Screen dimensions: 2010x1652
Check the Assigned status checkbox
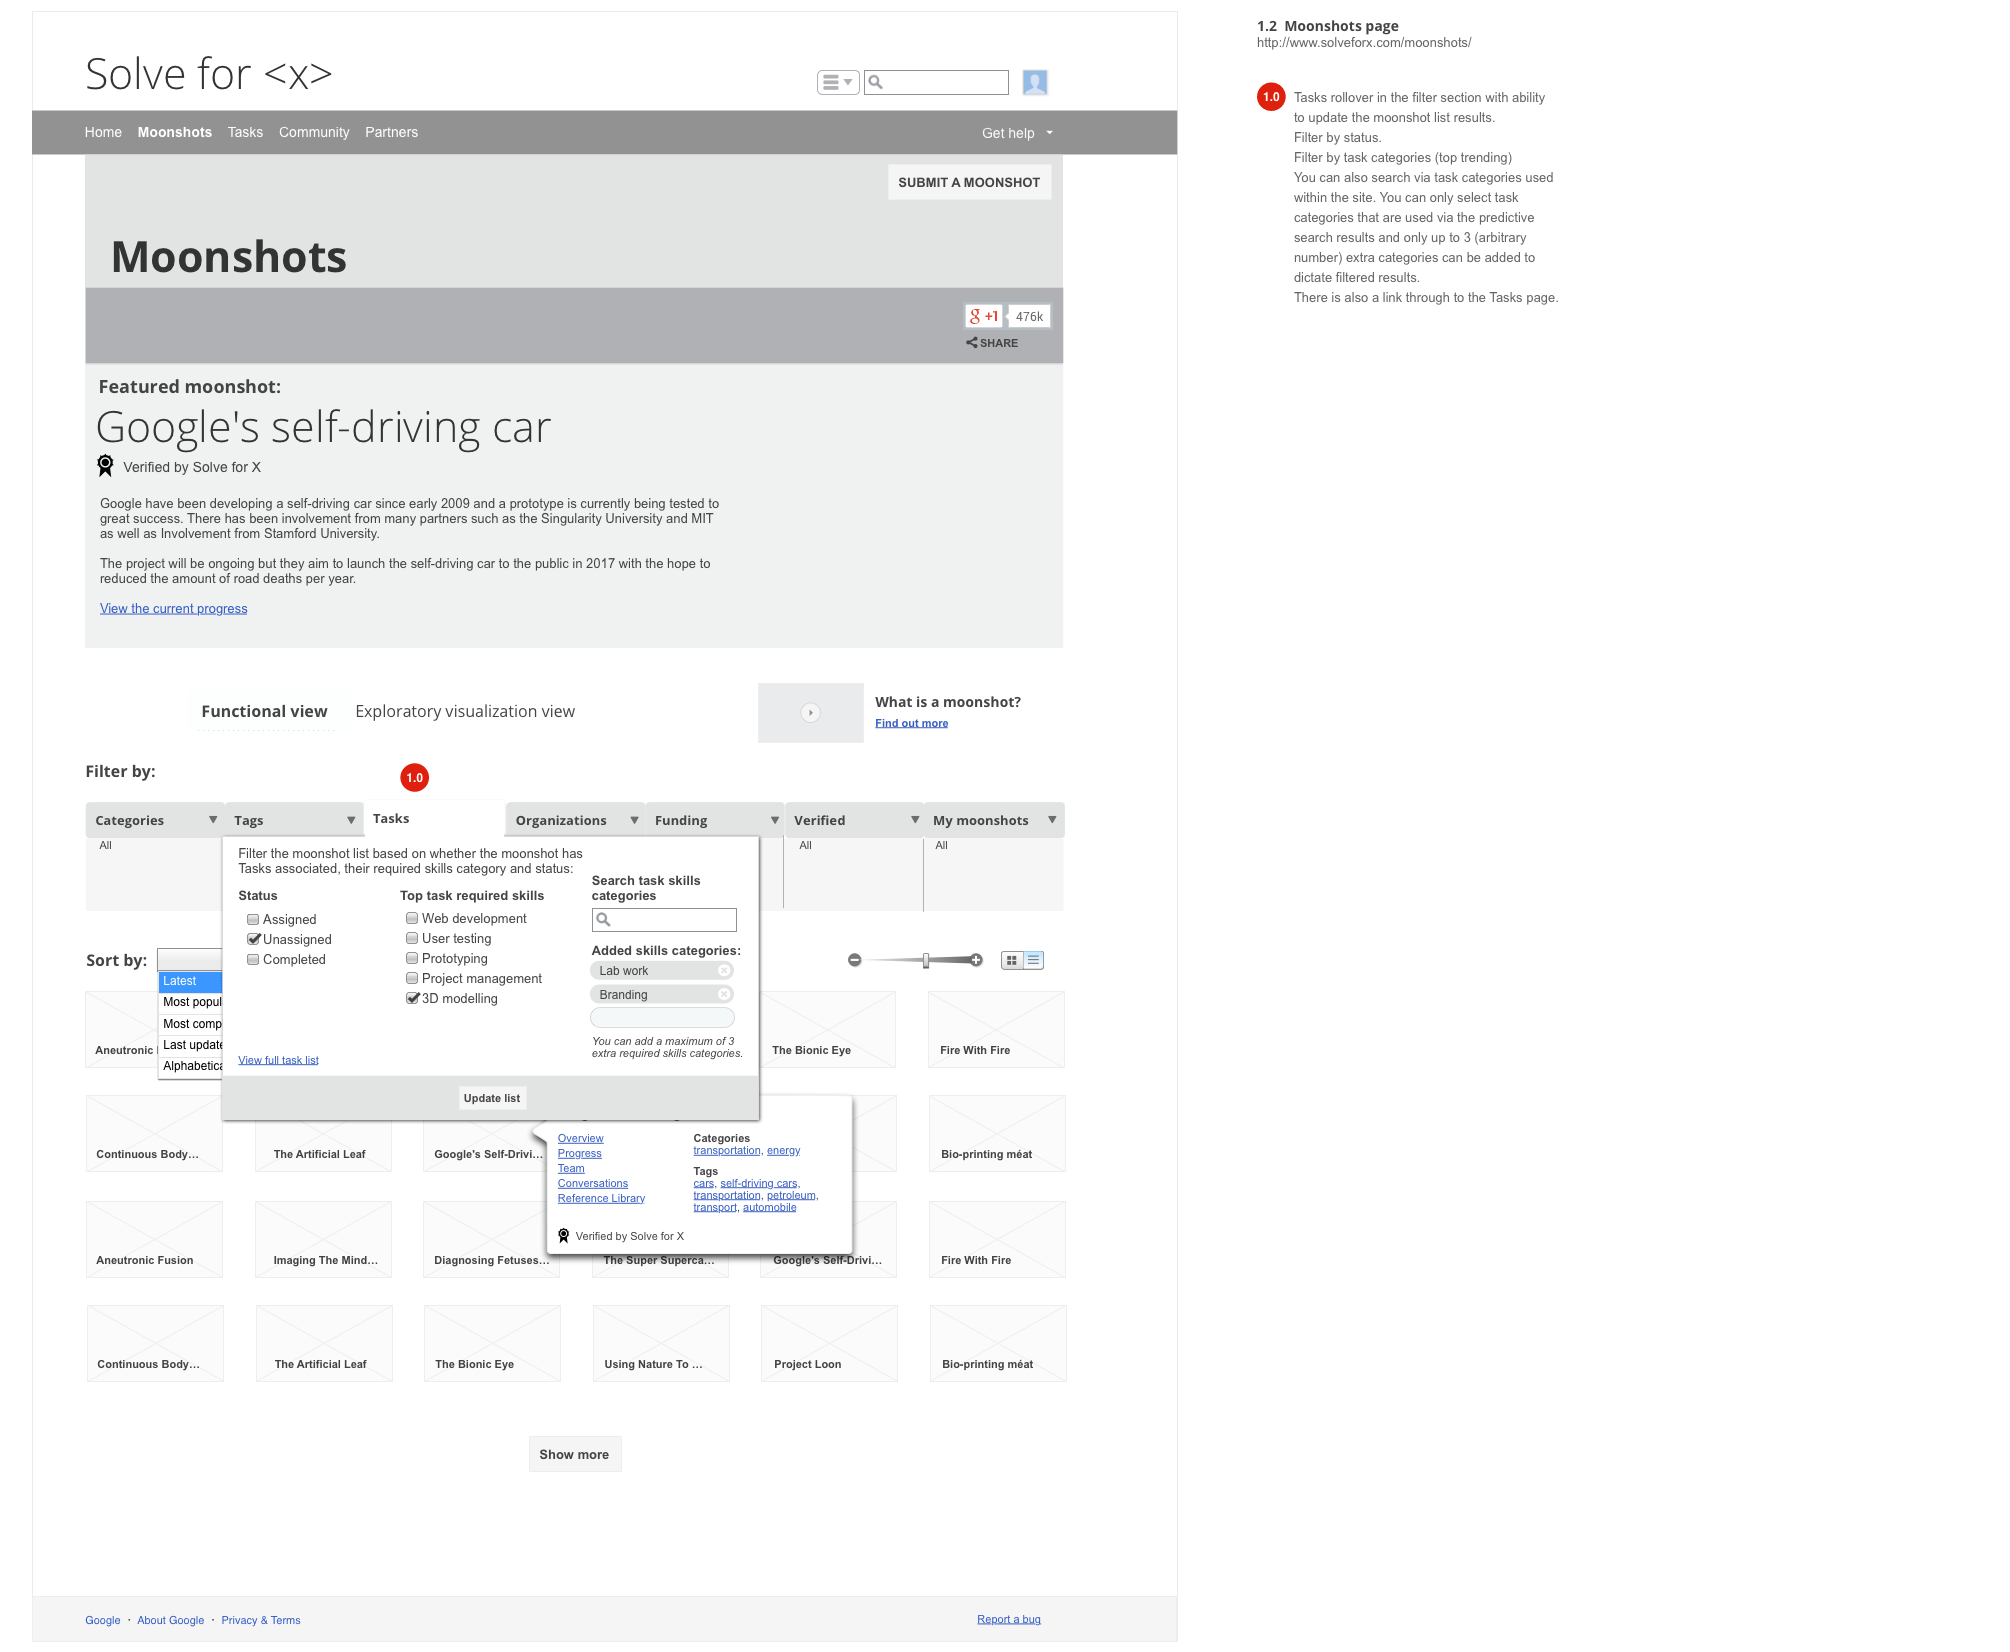253,919
